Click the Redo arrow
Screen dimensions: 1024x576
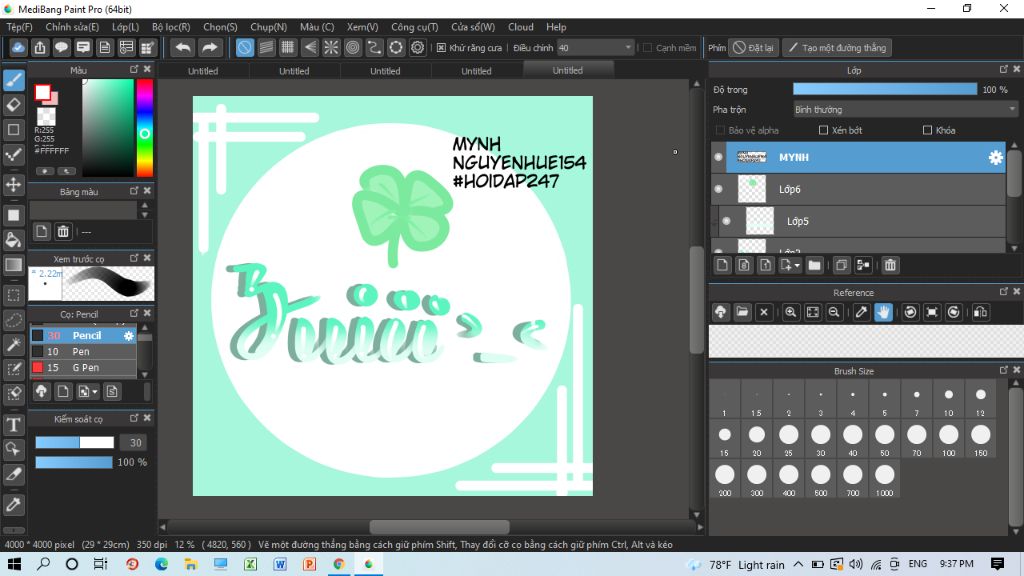[x=210, y=48]
